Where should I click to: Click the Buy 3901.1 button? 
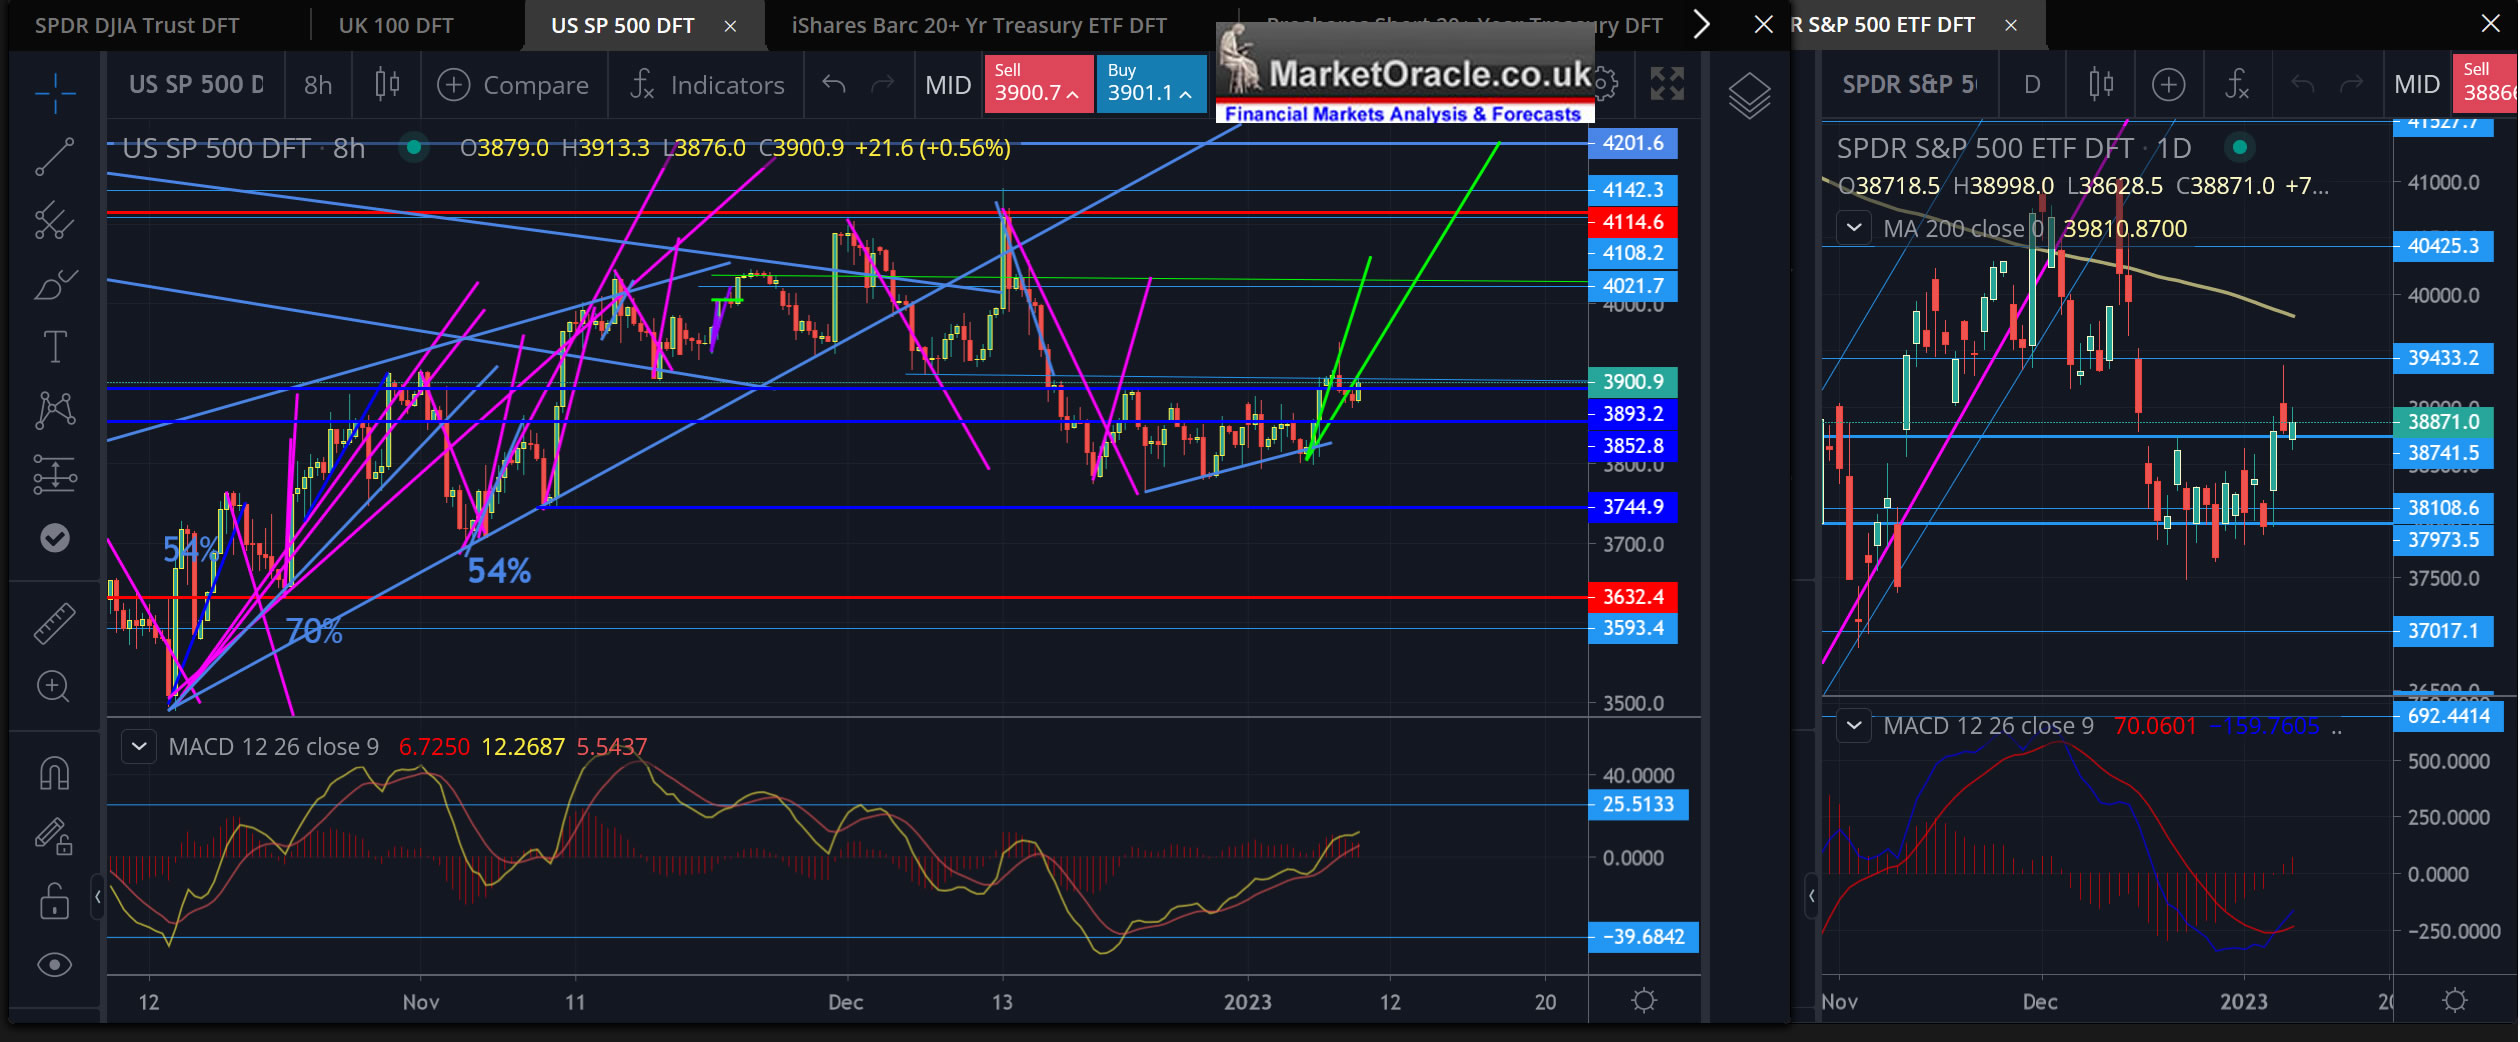click(1150, 84)
